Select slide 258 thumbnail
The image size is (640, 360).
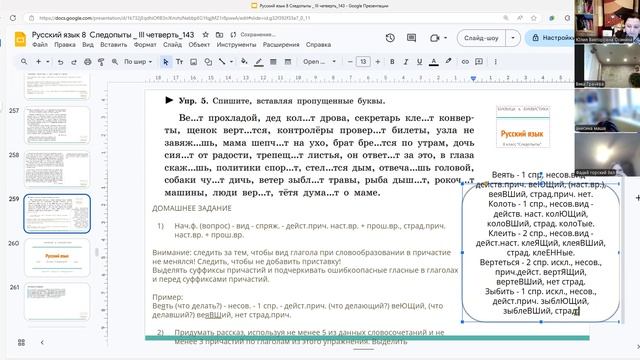[x=57, y=169]
